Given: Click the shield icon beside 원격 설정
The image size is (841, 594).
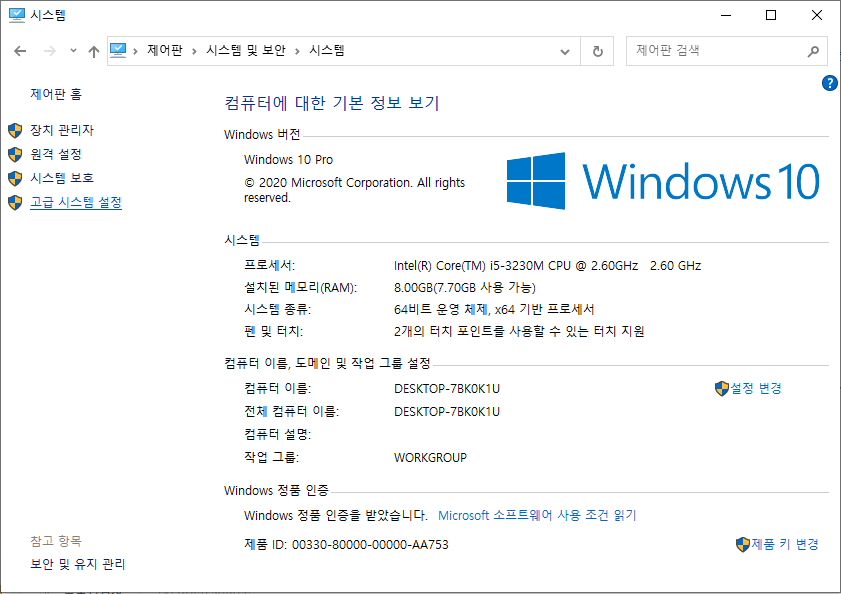Looking at the screenshot, I should tap(15, 155).
